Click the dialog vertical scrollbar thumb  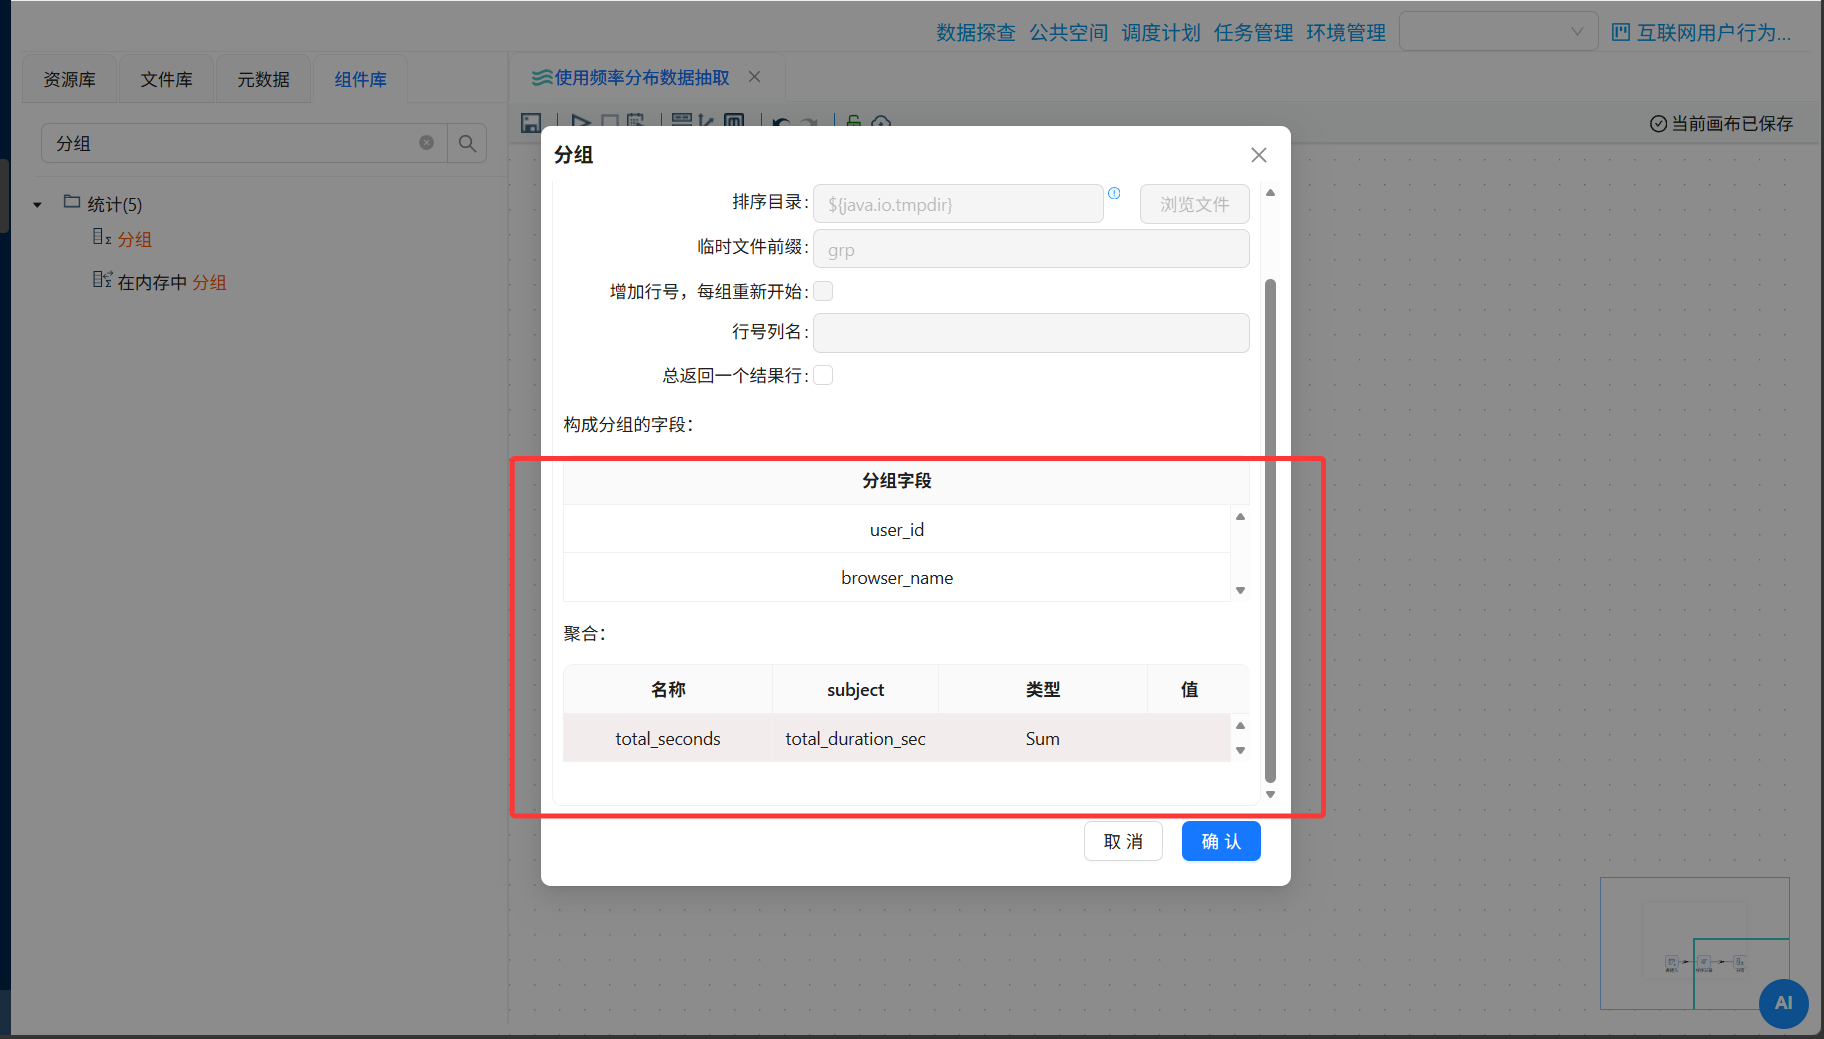click(x=1271, y=530)
